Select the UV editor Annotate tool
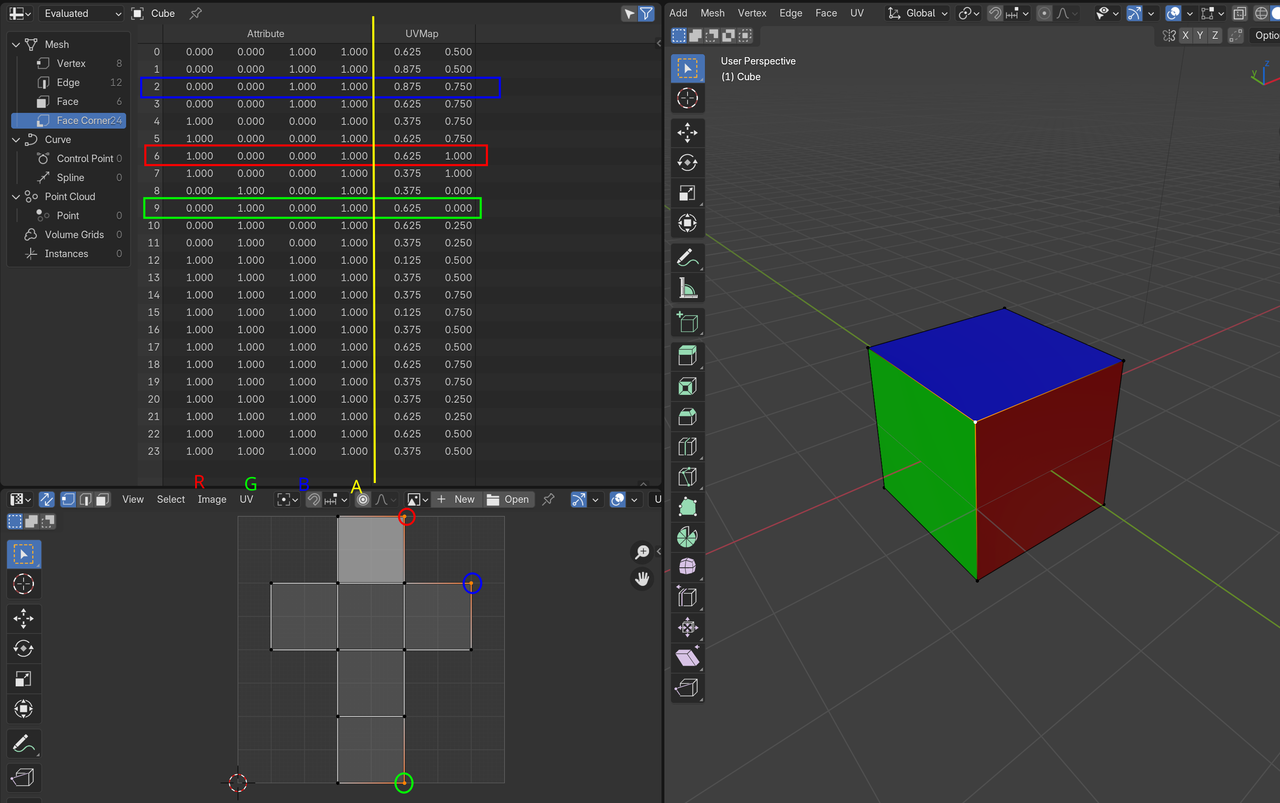This screenshot has height=803, width=1280. [x=24, y=744]
